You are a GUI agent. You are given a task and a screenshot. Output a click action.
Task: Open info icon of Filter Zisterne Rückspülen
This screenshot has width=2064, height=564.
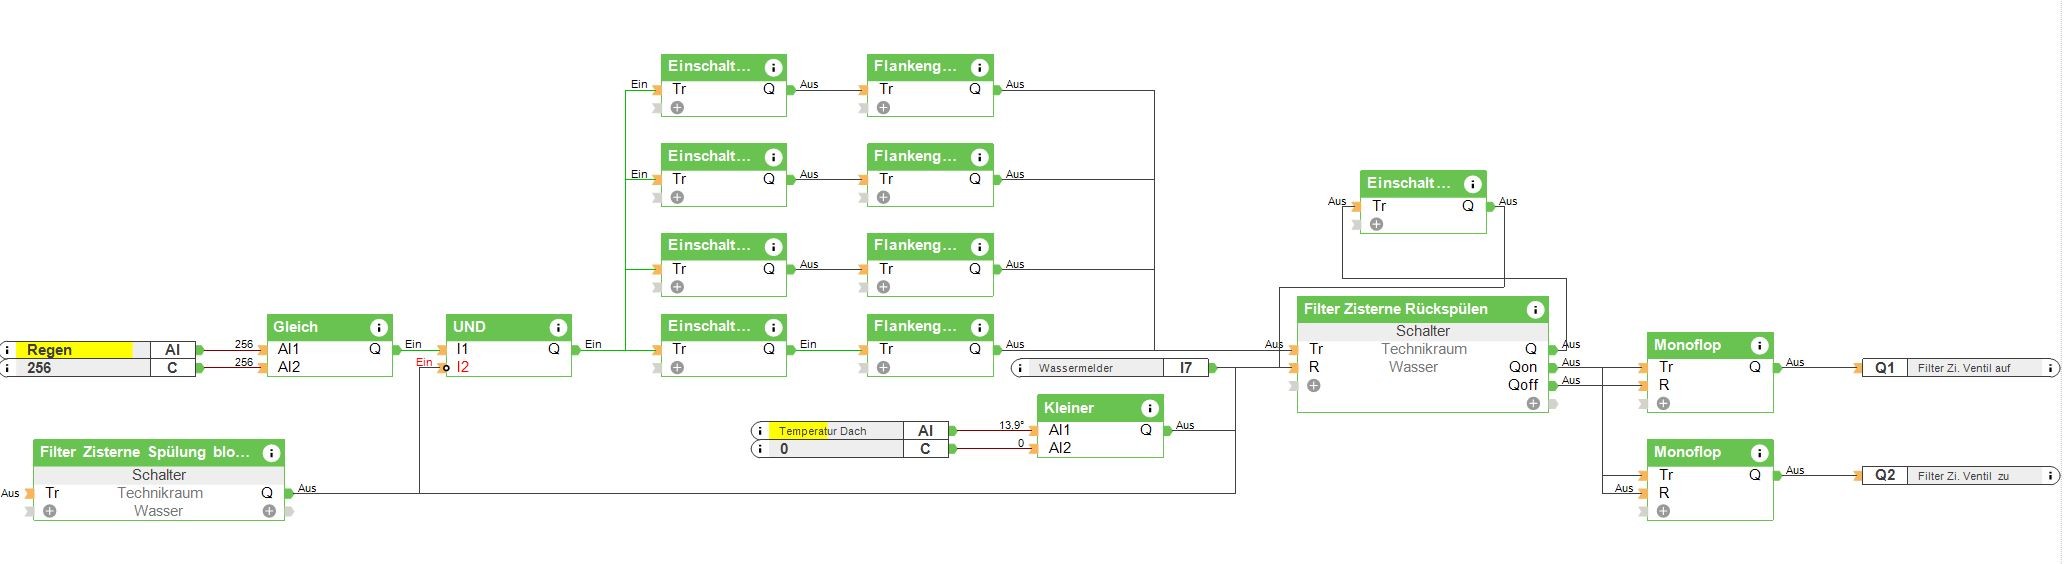1535,309
